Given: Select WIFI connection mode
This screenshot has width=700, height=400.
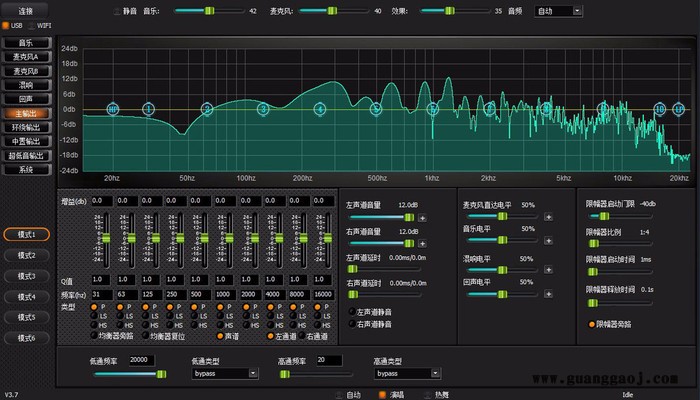Looking at the screenshot, I should [x=32, y=25].
